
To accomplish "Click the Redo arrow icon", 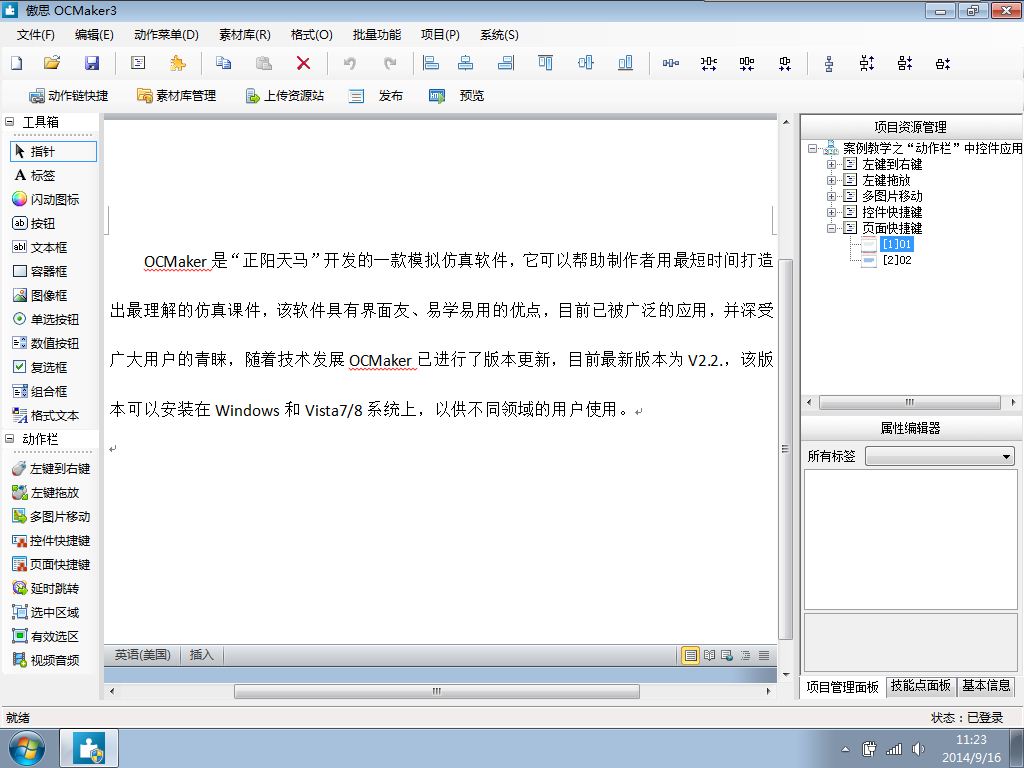I will [390, 63].
